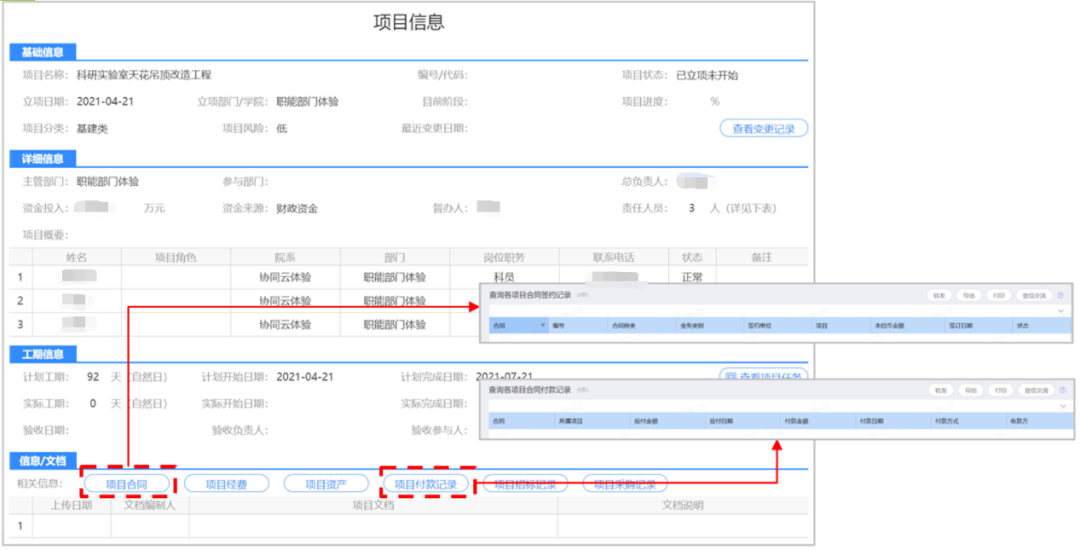Open the 项目经费 related info
This screenshot has width=1080, height=550.
coord(226,484)
